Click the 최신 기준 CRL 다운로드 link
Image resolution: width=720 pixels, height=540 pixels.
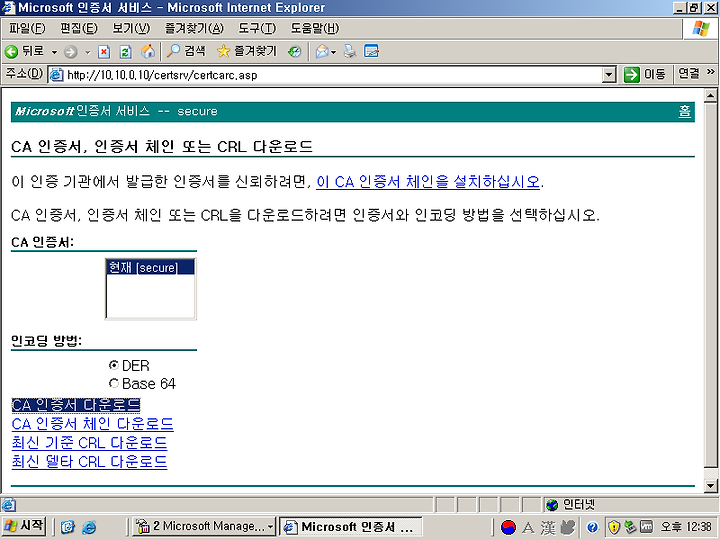click(89, 442)
